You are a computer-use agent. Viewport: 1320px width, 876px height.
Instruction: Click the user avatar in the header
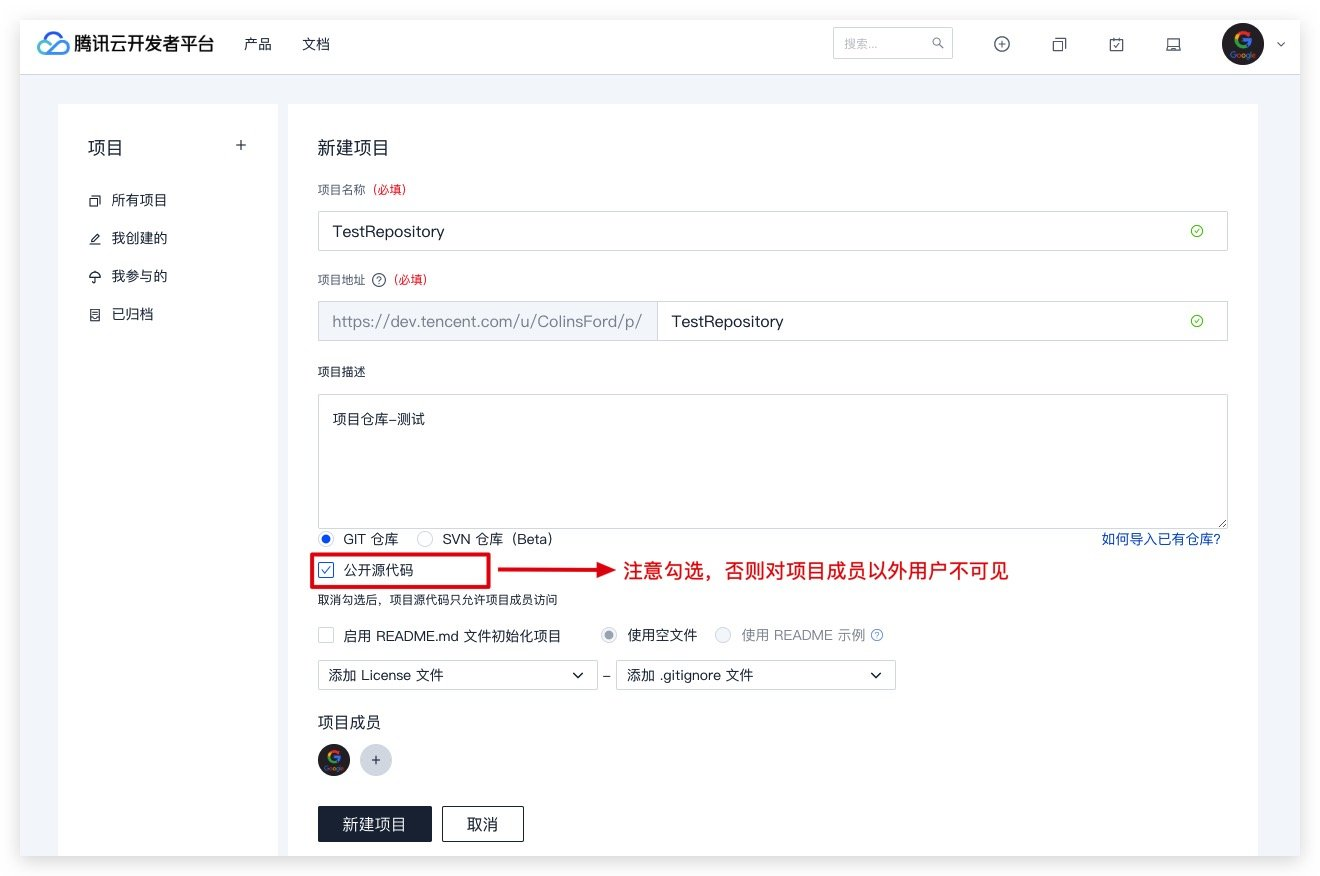coord(1243,44)
